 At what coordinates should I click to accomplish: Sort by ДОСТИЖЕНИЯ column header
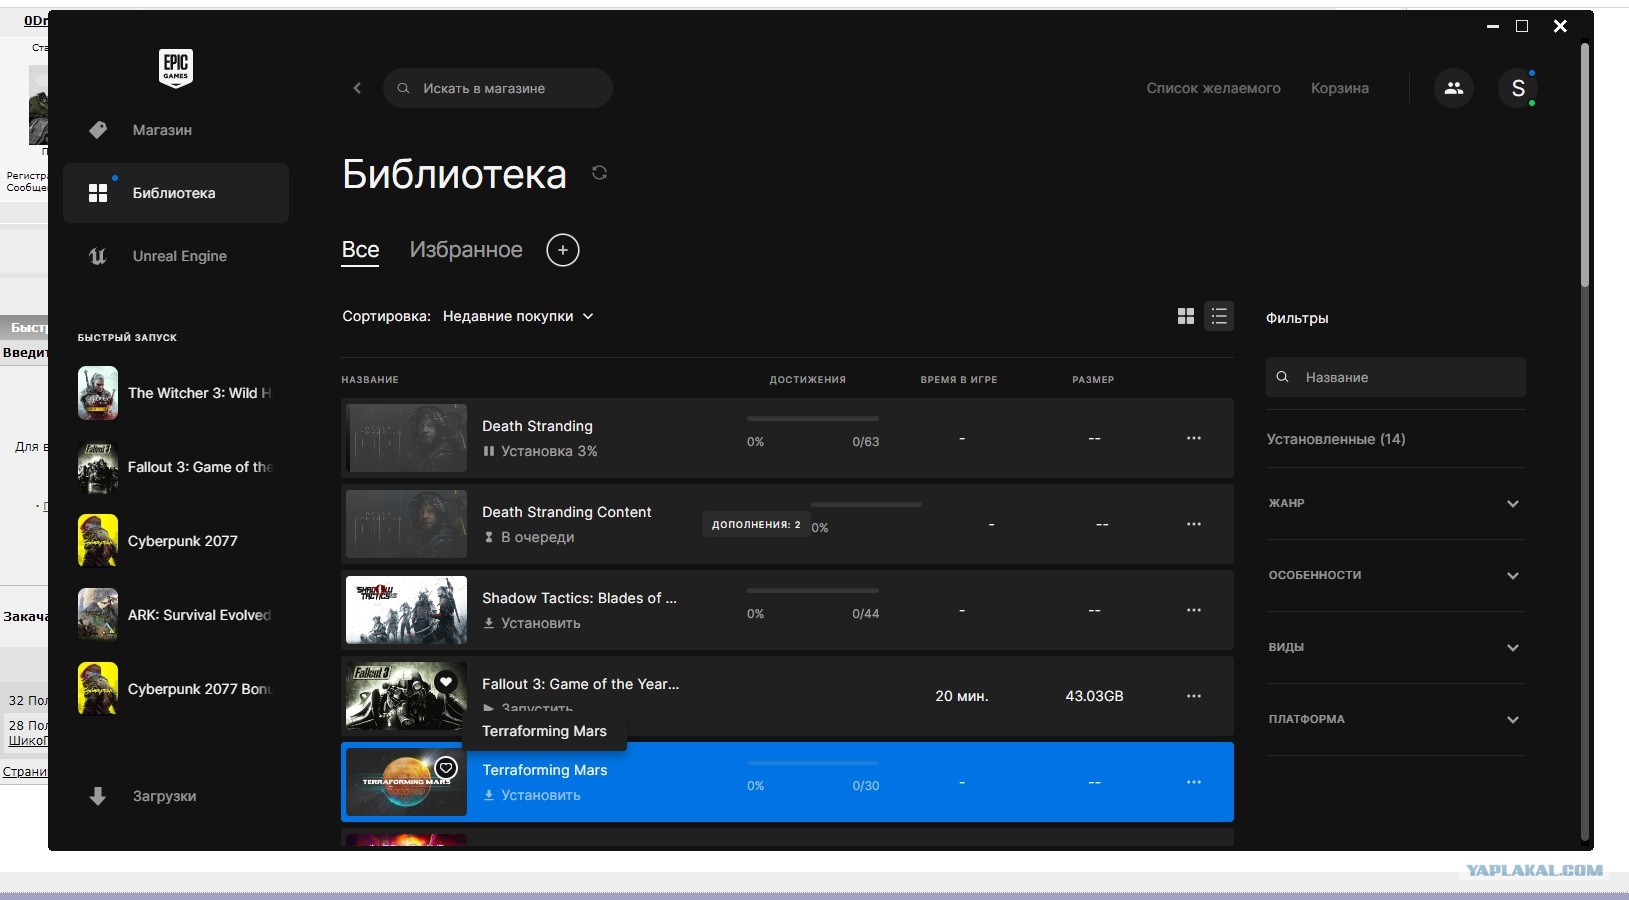point(808,380)
